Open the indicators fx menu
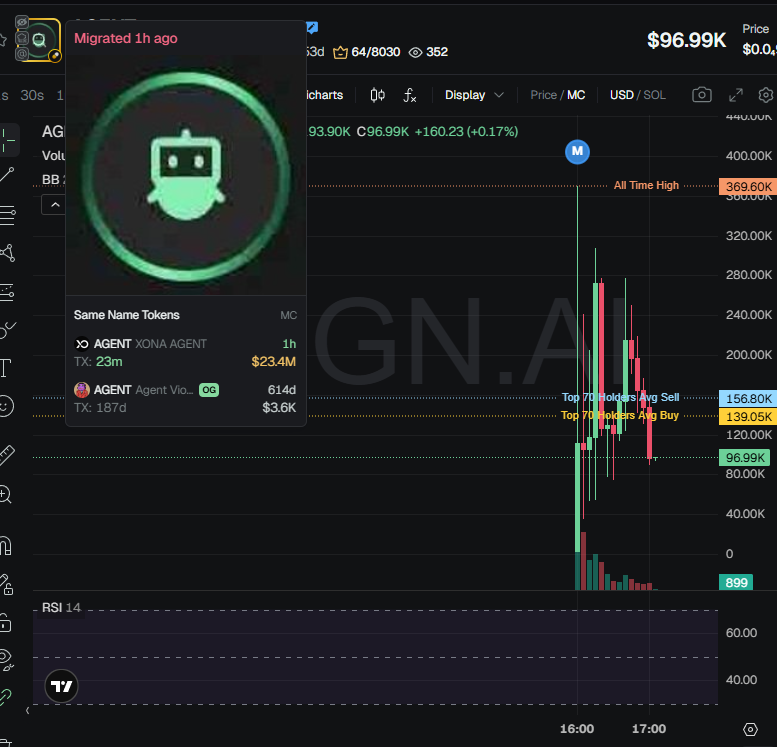Screen dimensions: 777x747 click(409, 95)
